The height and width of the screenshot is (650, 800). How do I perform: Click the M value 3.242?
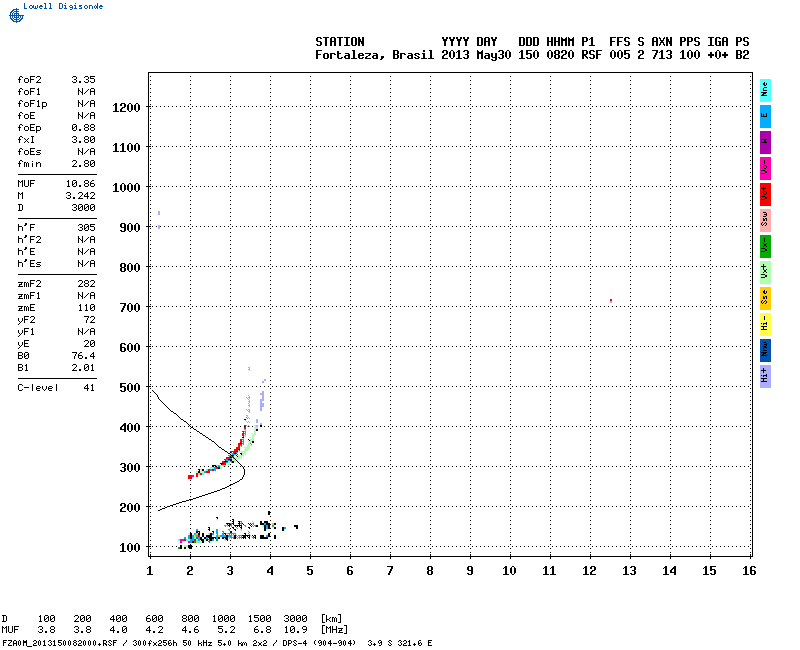tap(81, 196)
